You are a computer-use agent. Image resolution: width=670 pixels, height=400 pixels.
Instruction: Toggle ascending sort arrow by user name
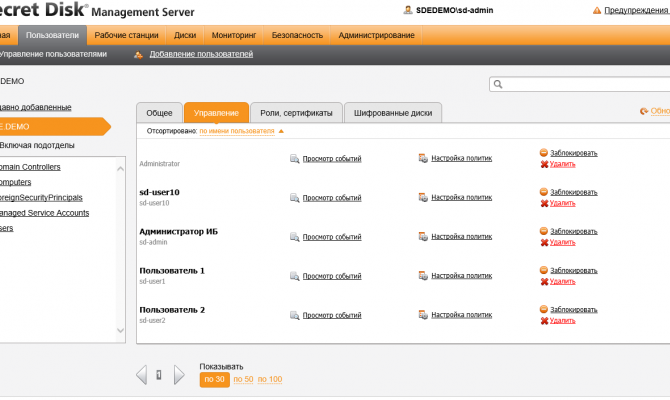281,131
